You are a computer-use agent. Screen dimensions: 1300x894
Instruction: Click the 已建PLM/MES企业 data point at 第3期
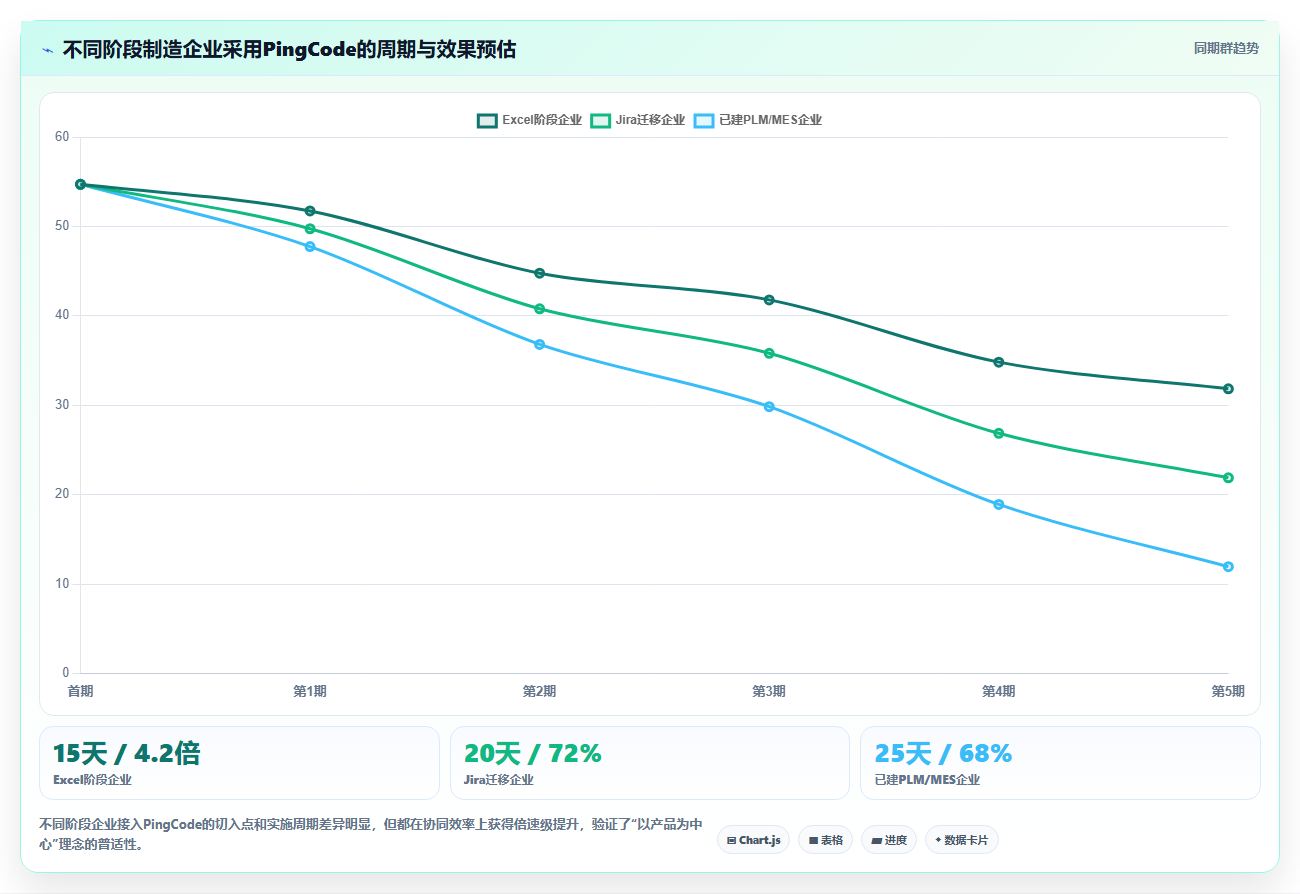769,407
